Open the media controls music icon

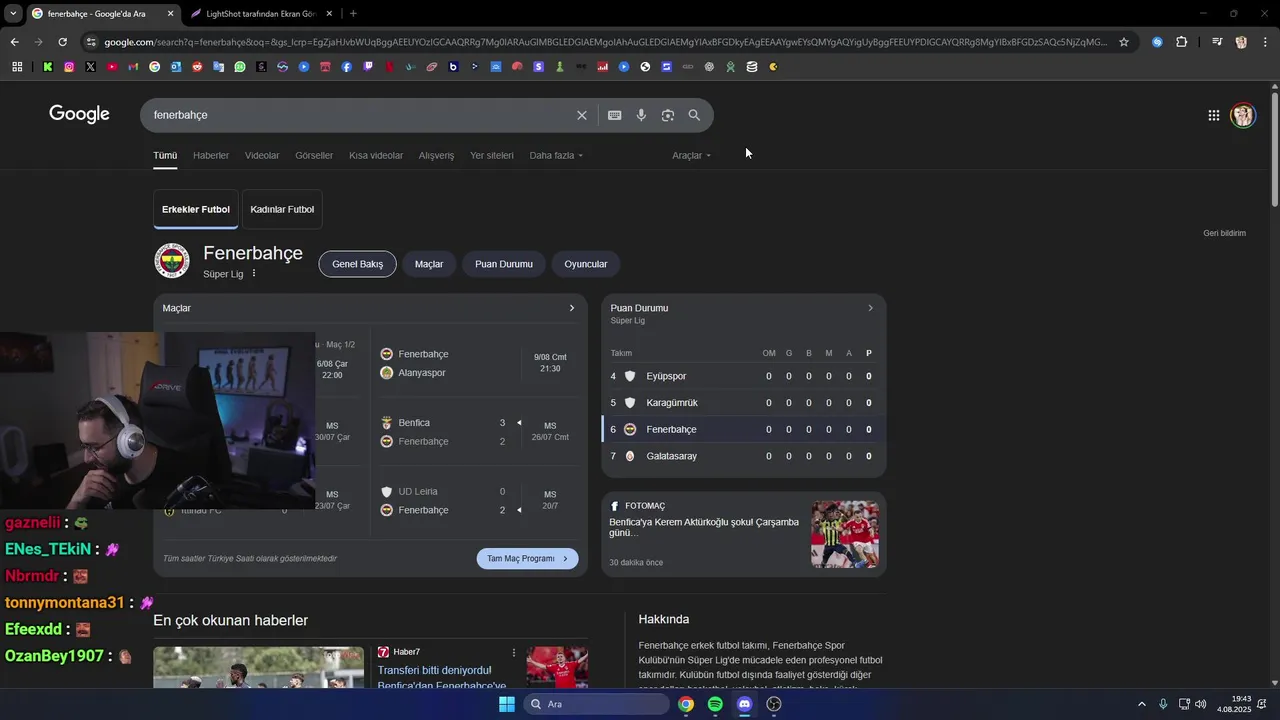click(1216, 42)
